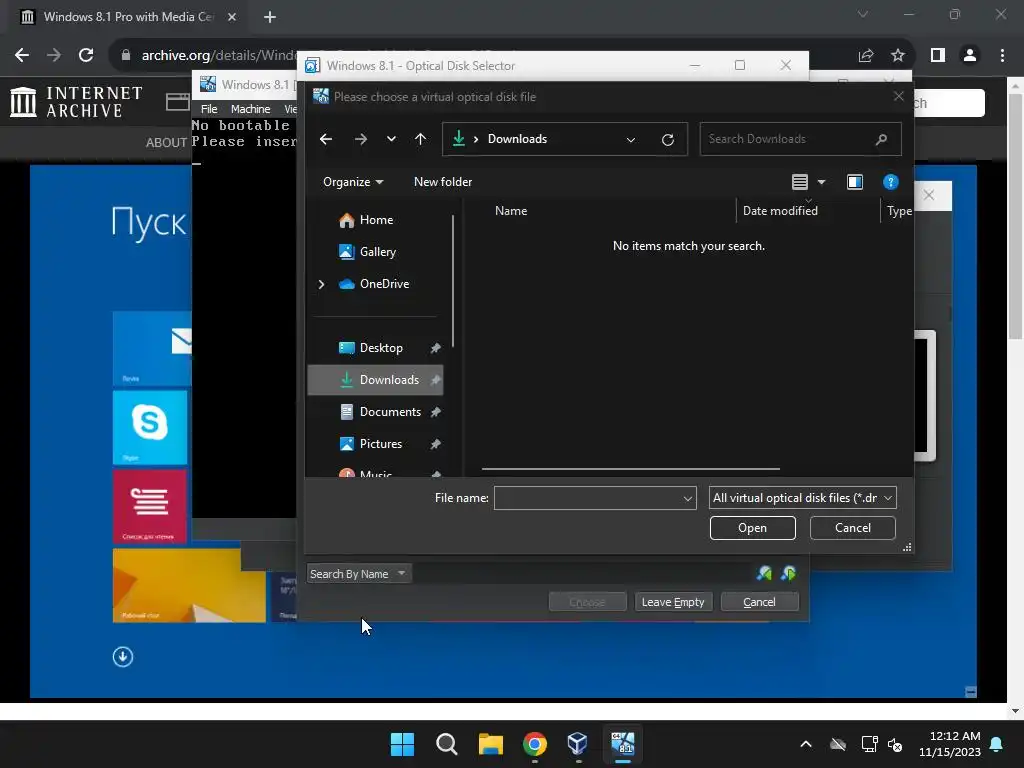Image resolution: width=1024 pixels, height=768 pixels.
Task: Expand the address bar path history dropdown
Action: click(631, 139)
